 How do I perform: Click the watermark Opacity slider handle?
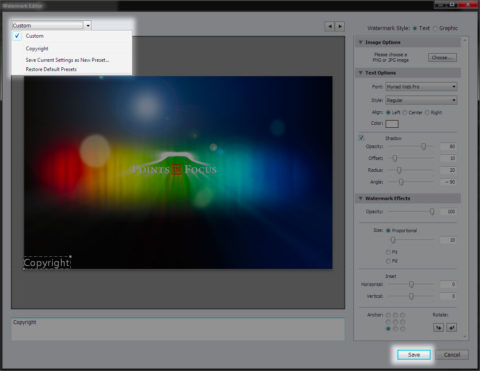pos(432,212)
